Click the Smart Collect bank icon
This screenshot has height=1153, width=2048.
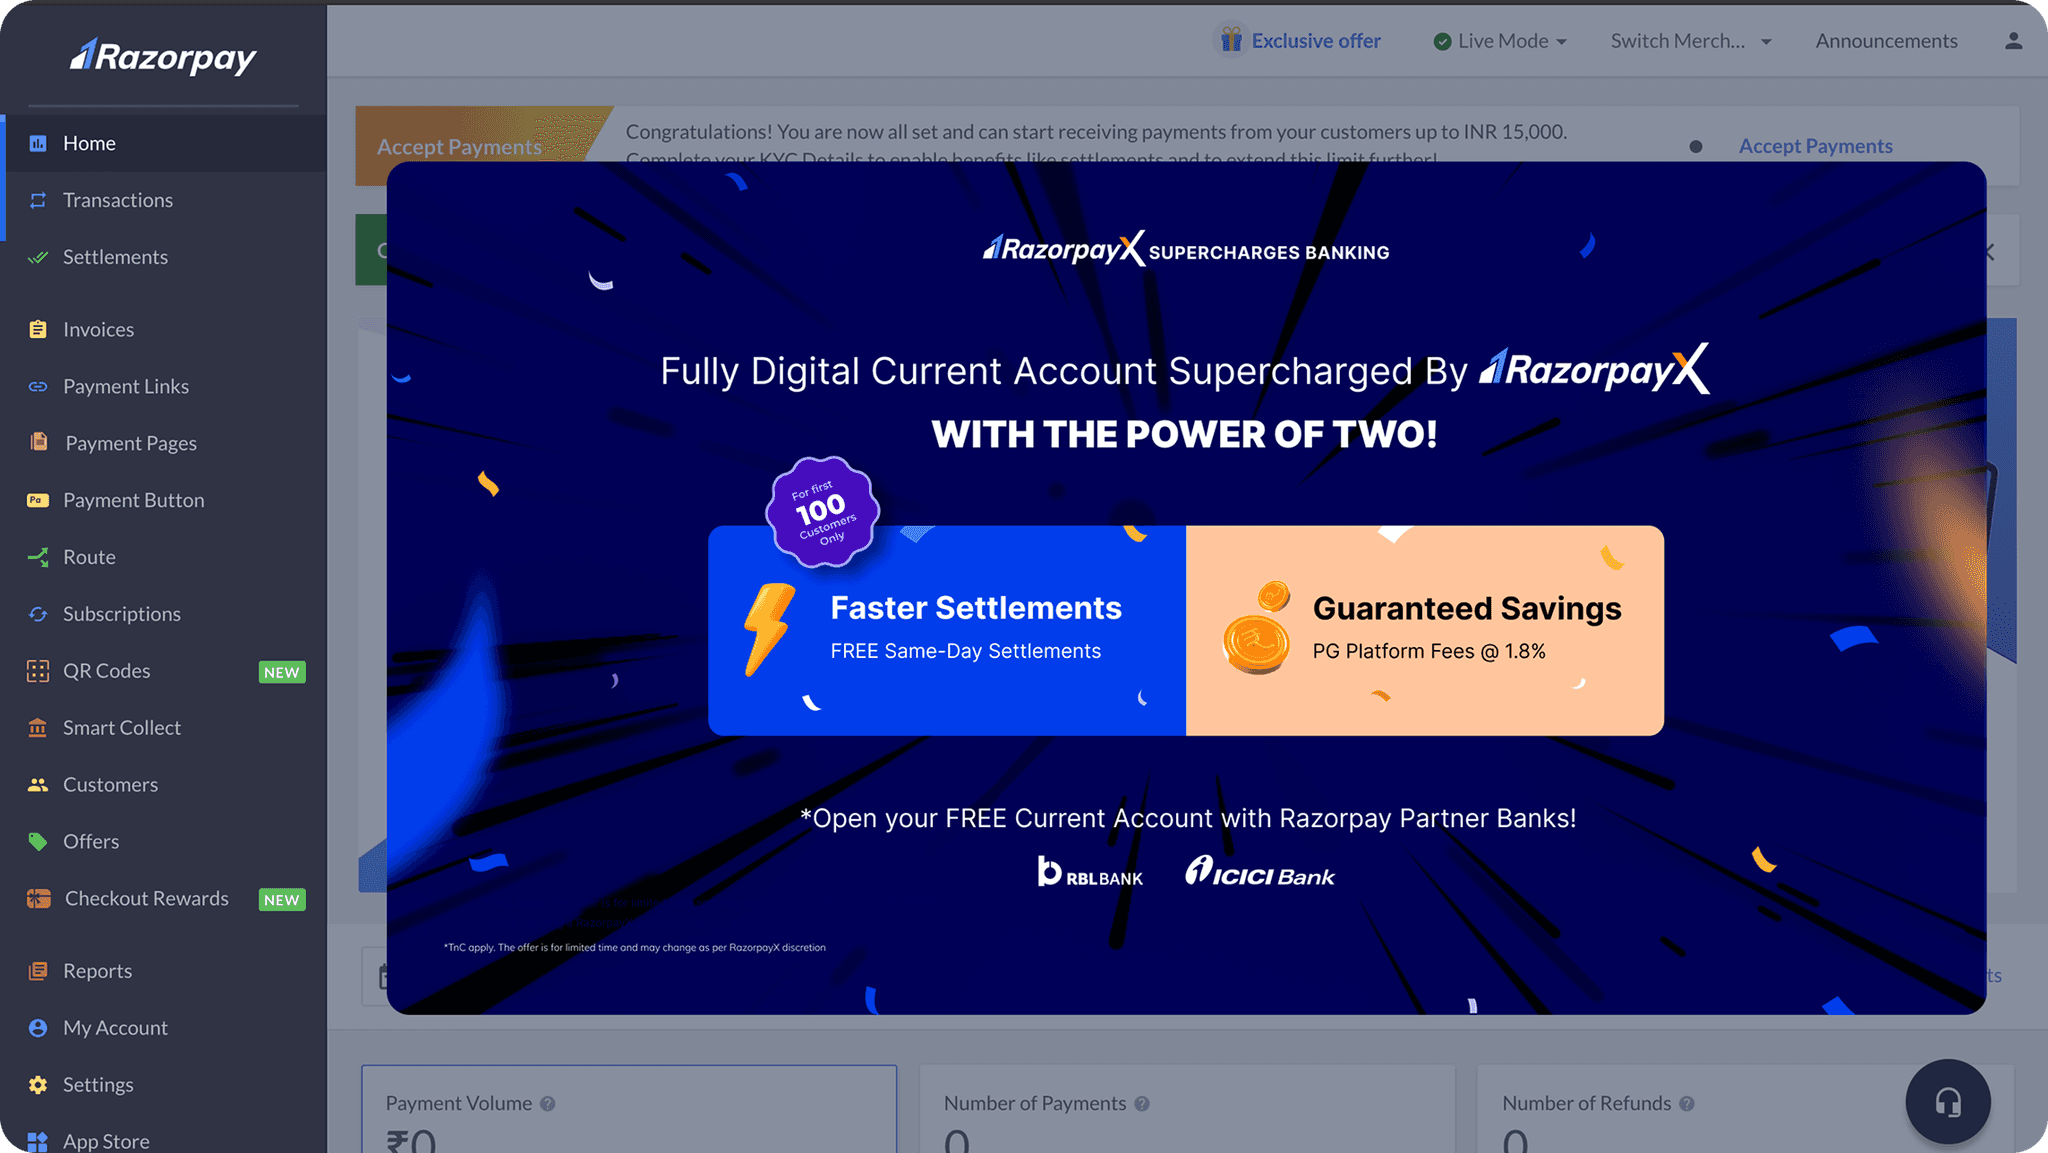pos(38,728)
